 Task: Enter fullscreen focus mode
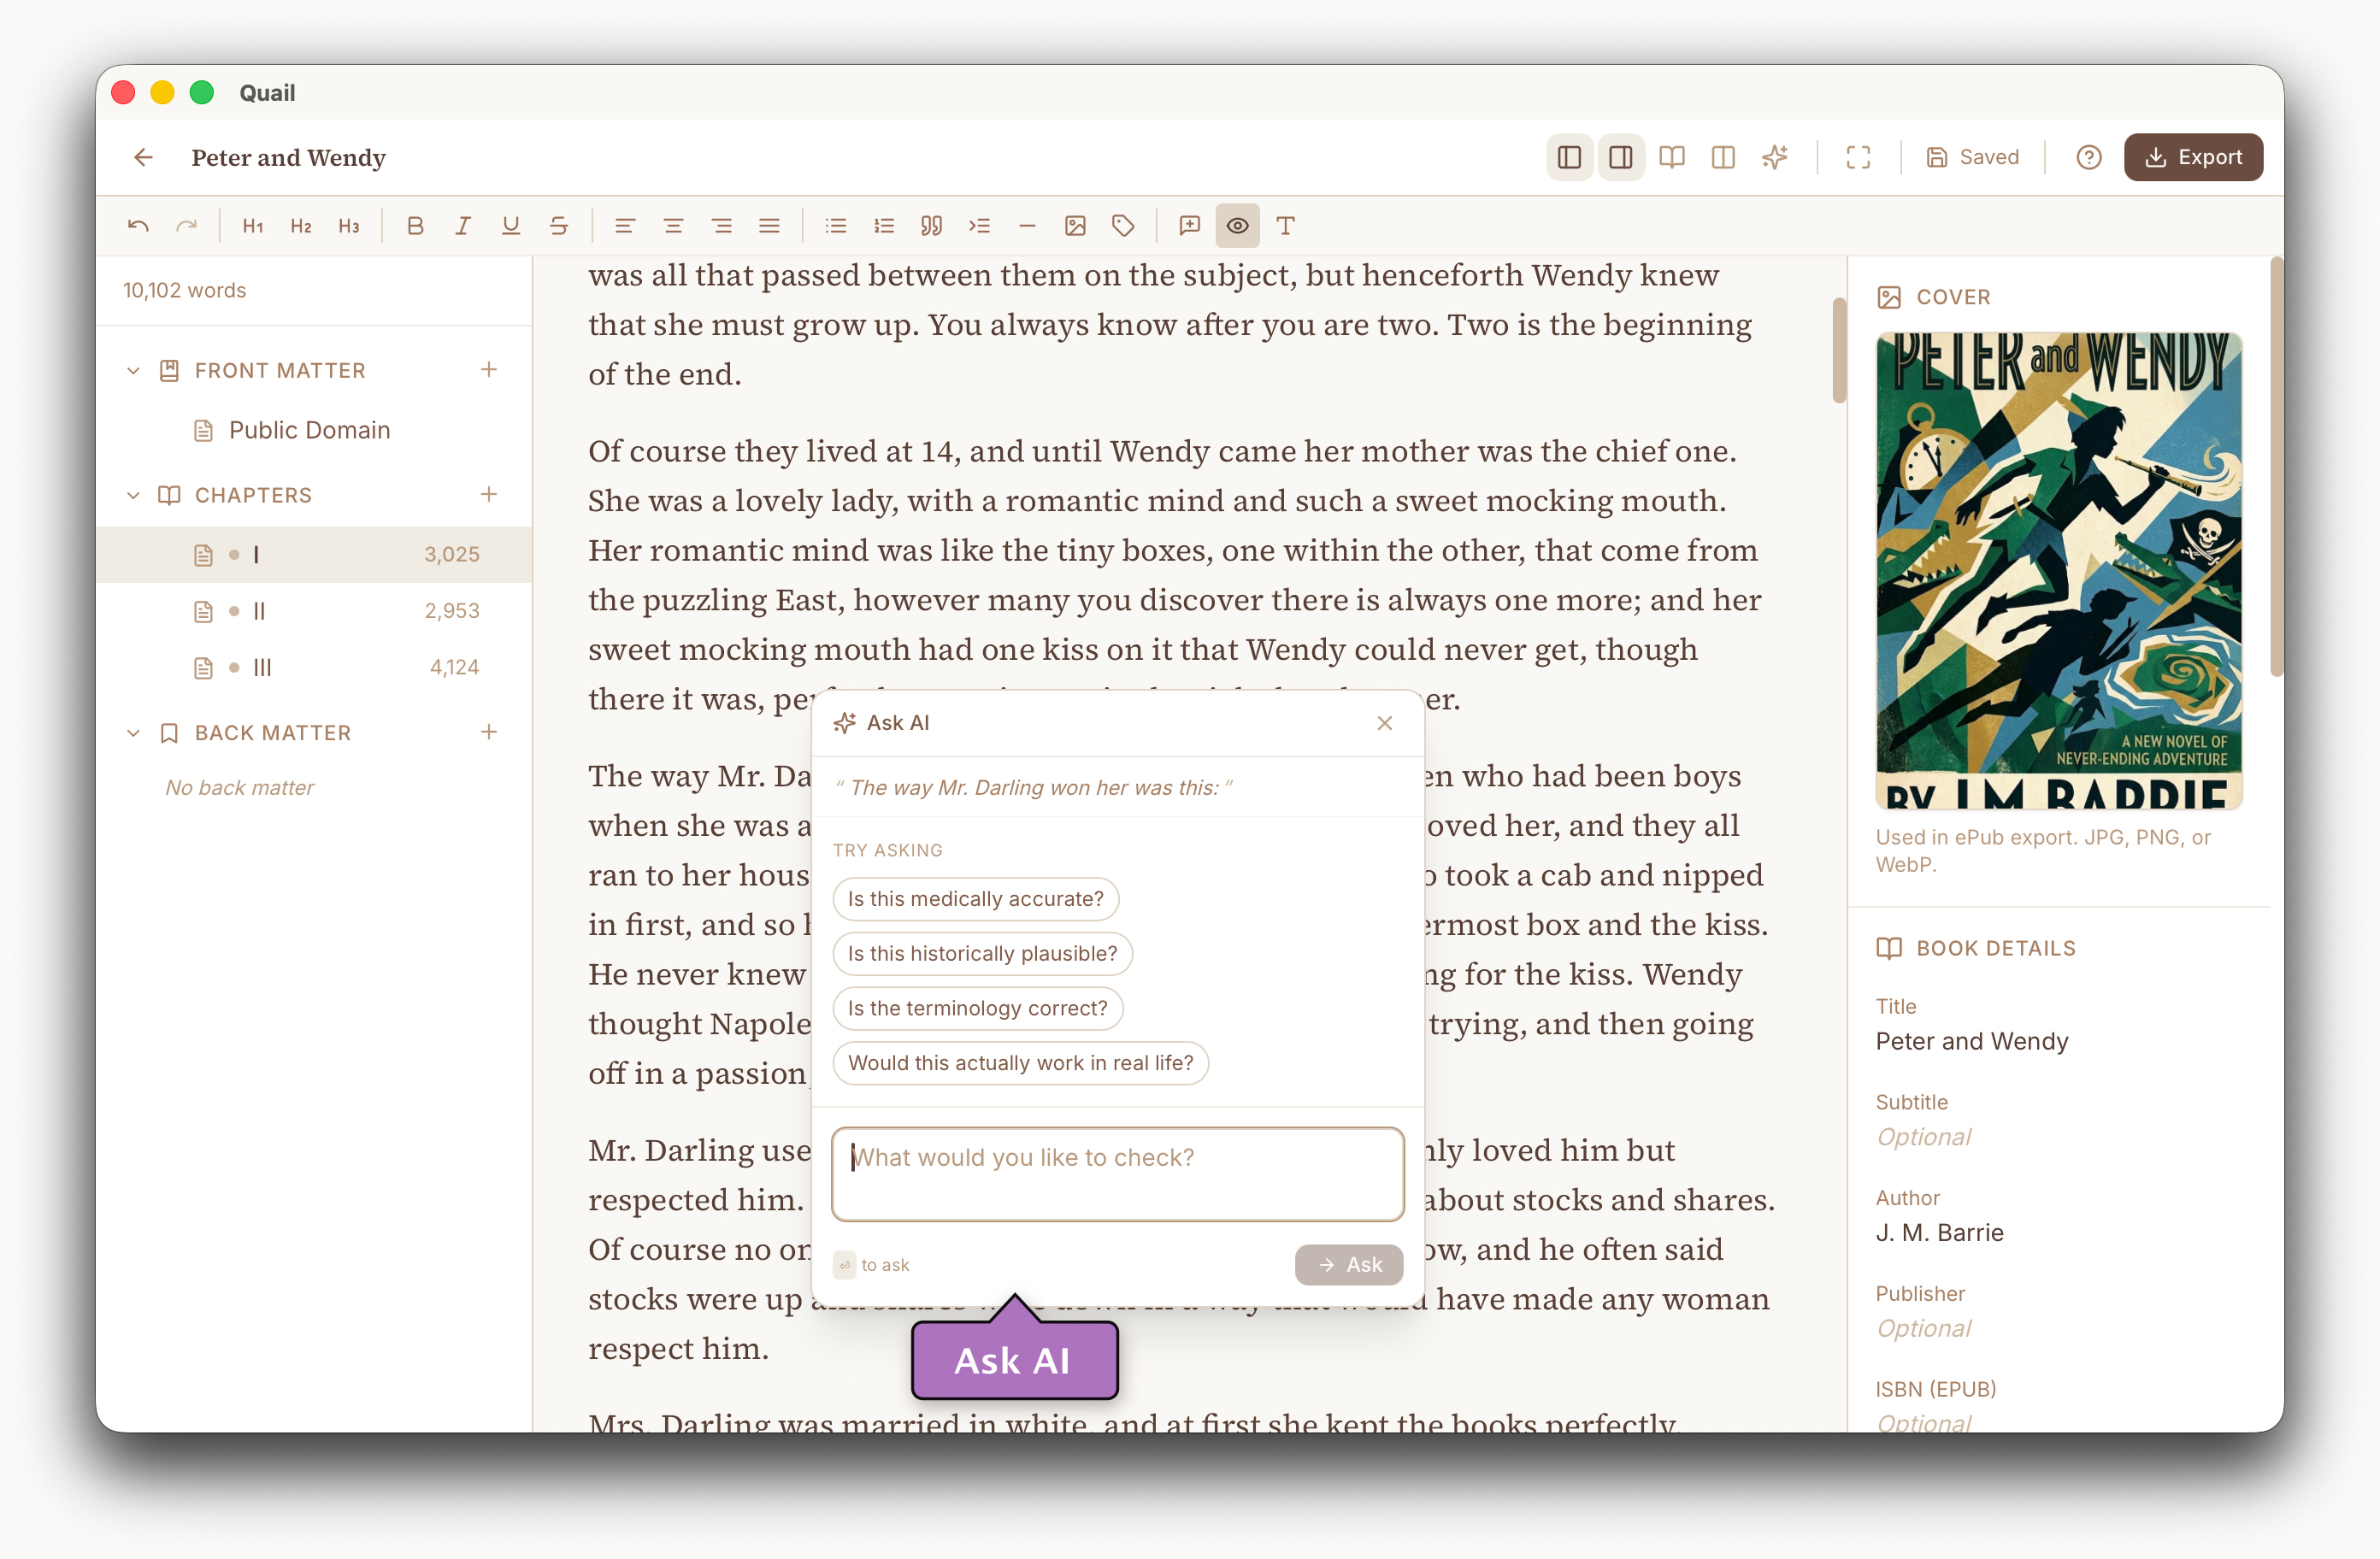pyautogui.click(x=1858, y=157)
